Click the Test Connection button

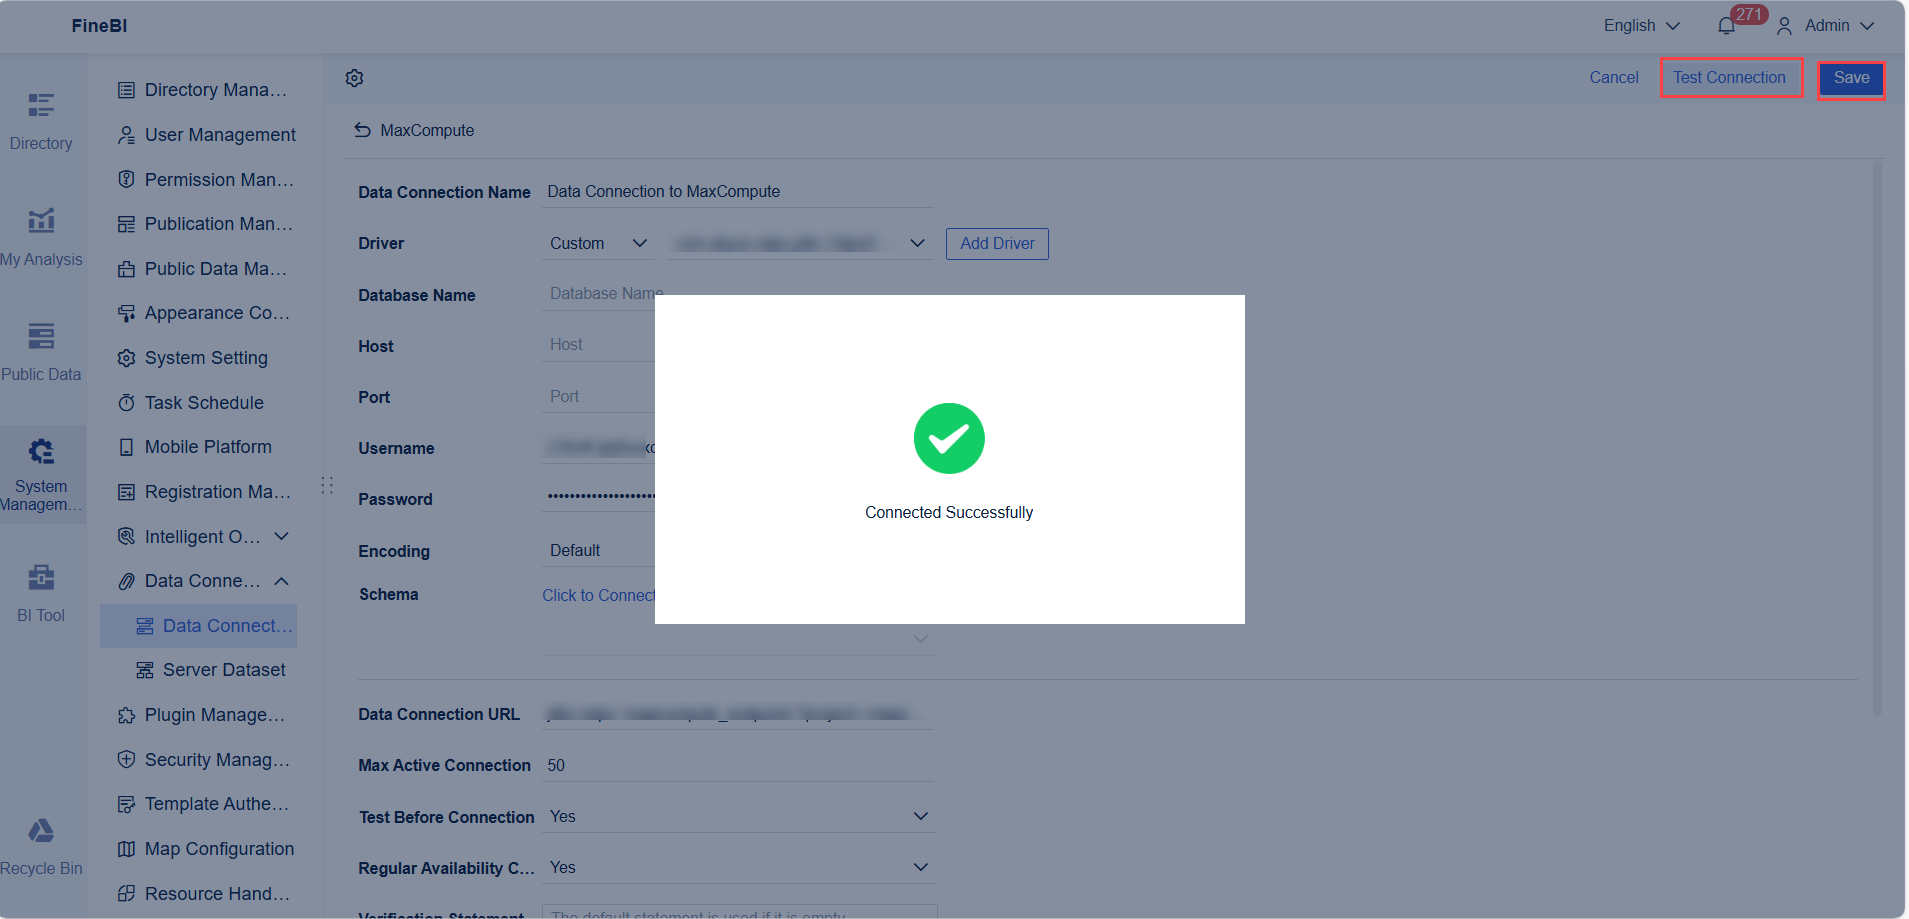coord(1730,78)
